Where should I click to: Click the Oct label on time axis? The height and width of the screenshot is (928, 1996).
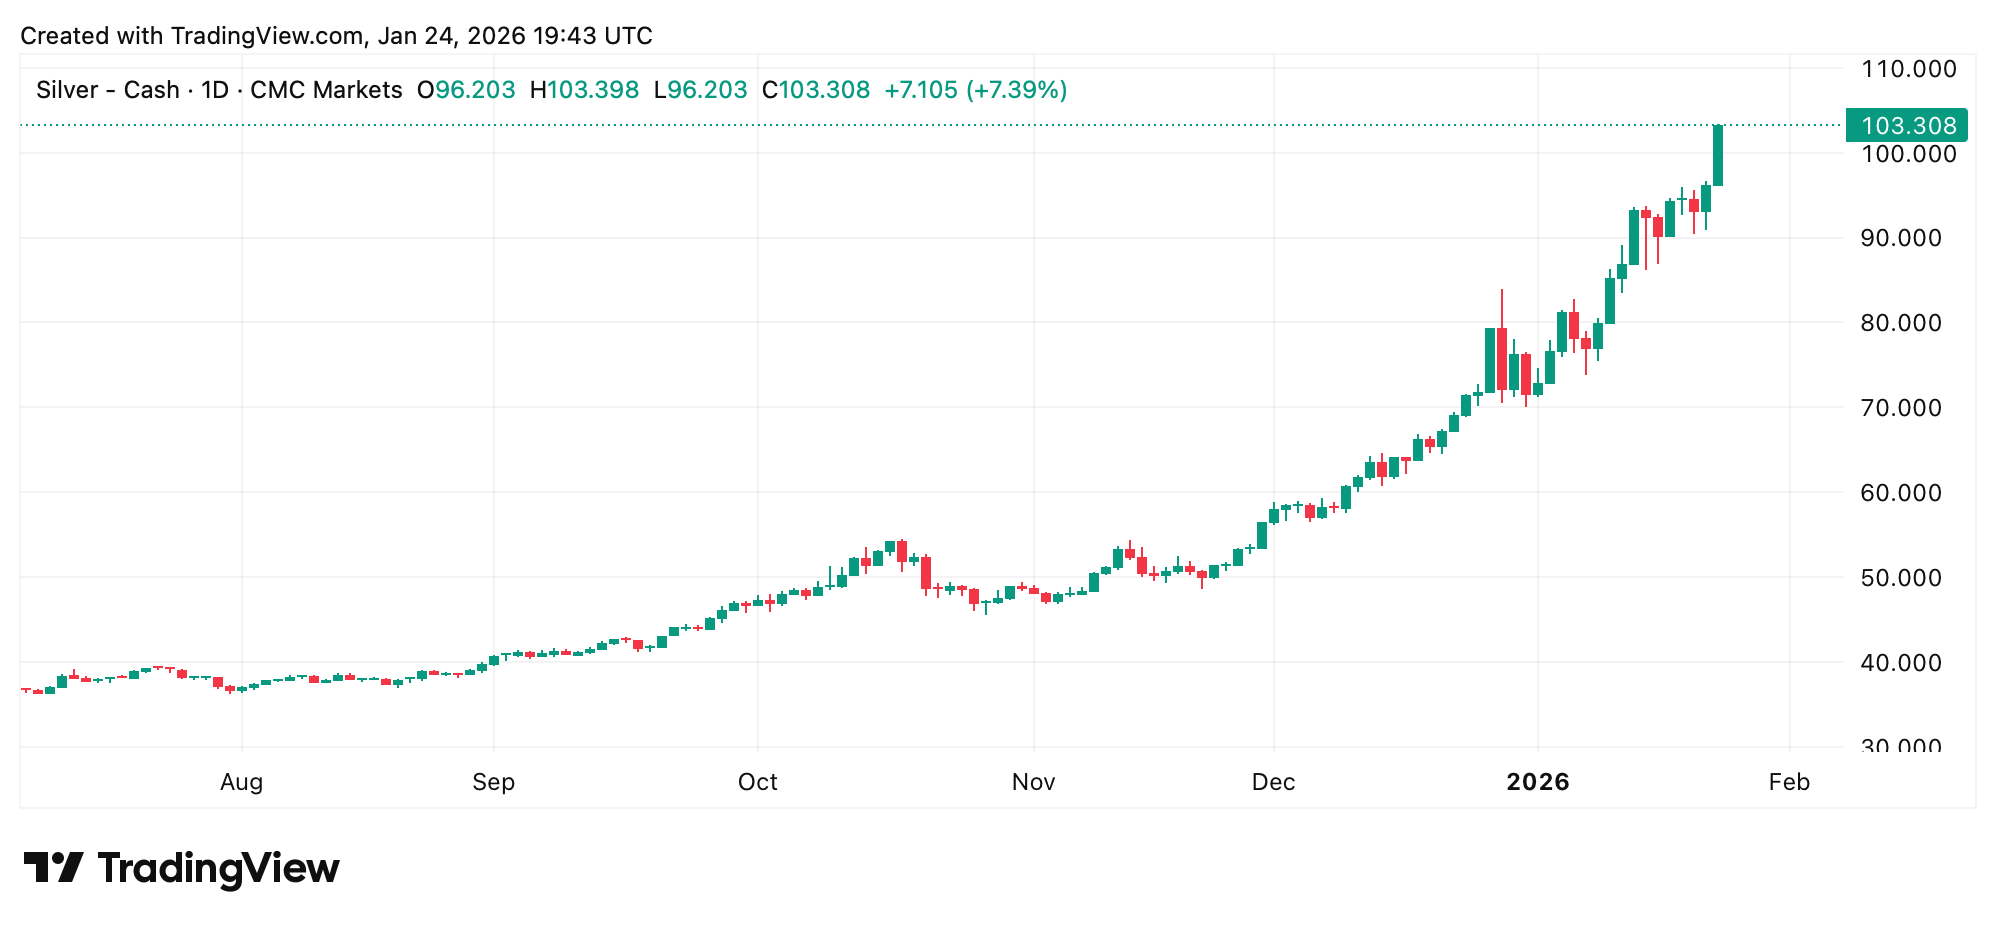click(757, 782)
